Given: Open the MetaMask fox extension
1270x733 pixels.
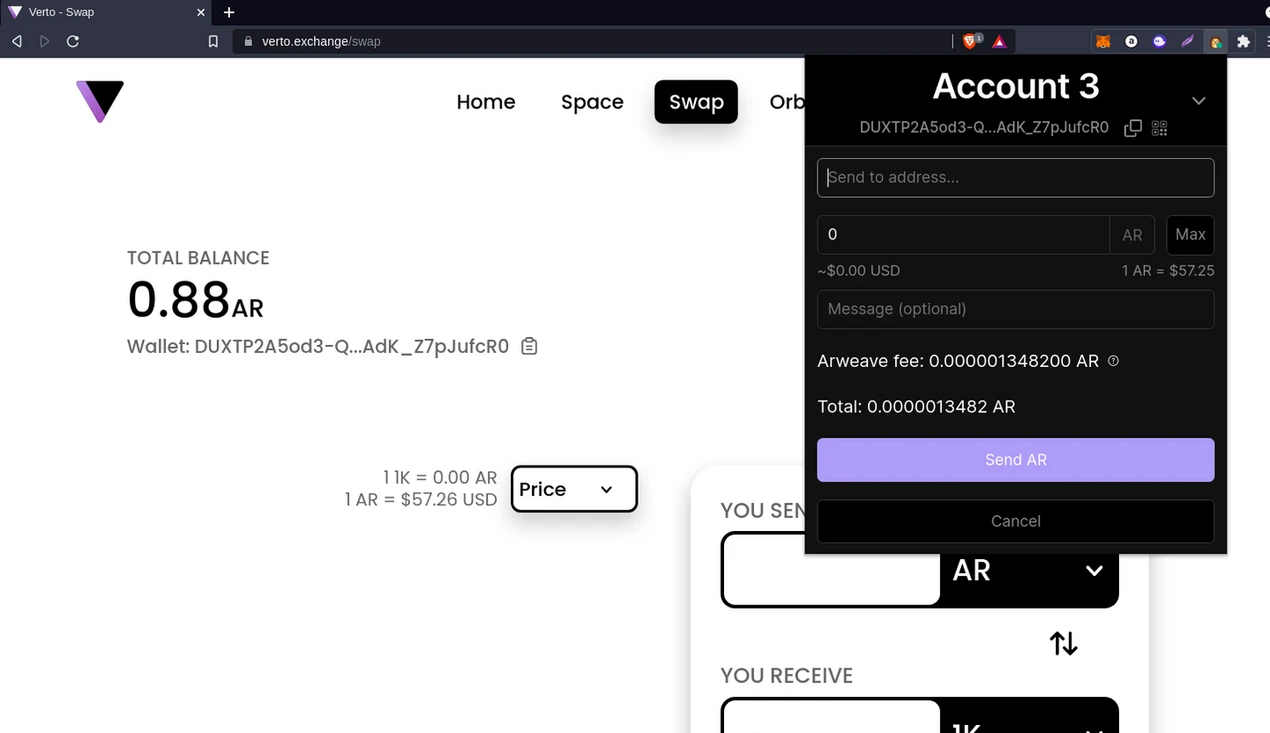Looking at the screenshot, I should coord(1103,42).
